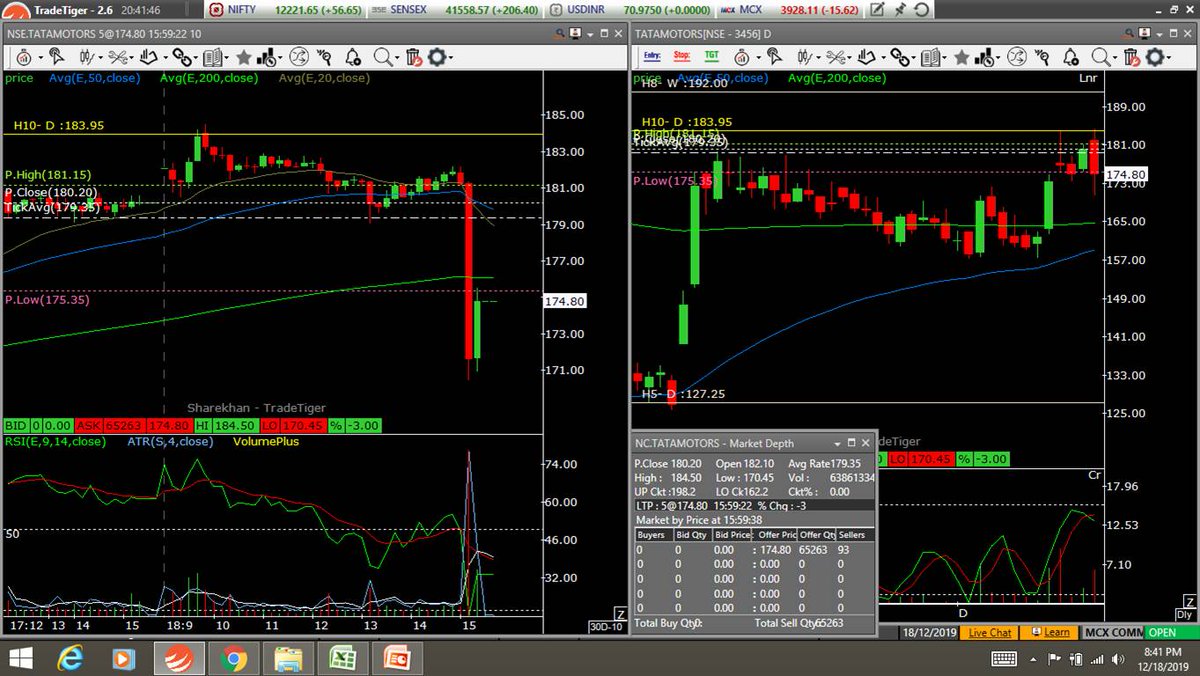Open Excel from taskbar
This screenshot has height=676, width=1200.
click(x=342, y=659)
